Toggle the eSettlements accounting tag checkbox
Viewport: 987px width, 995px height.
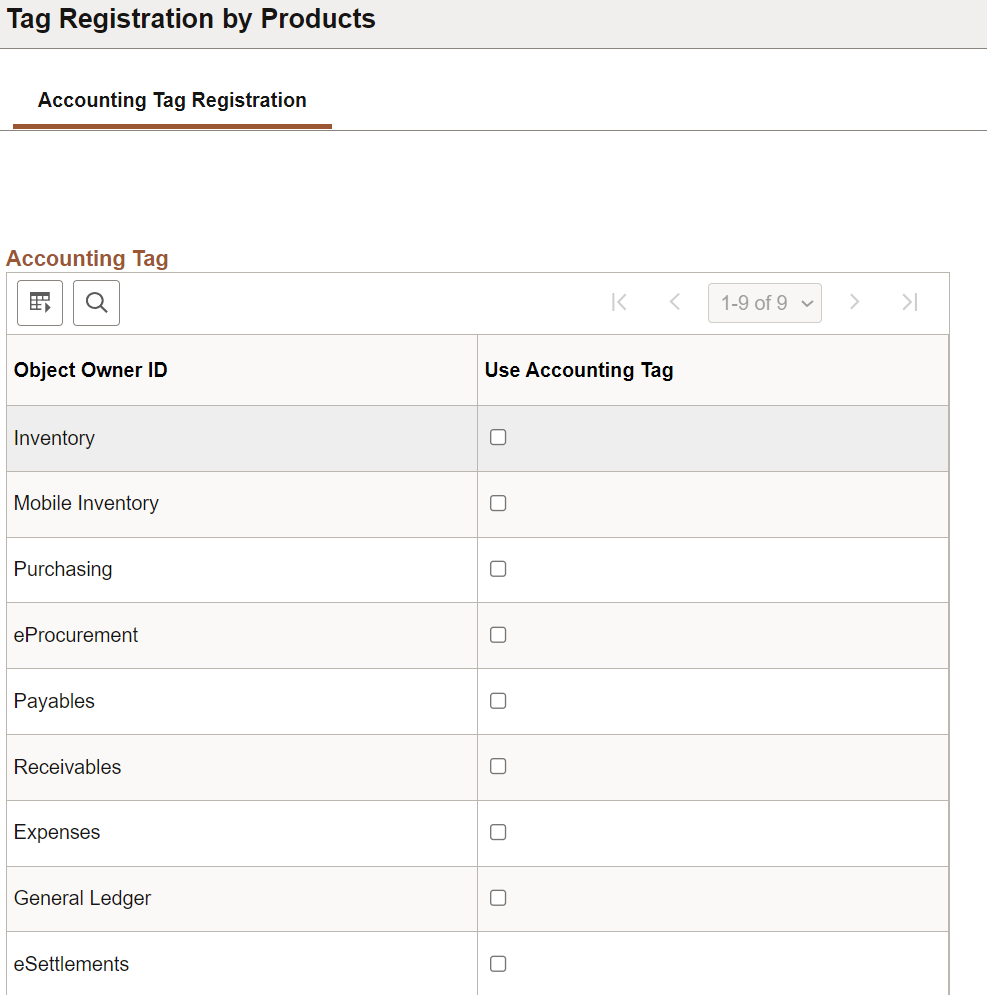point(498,964)
